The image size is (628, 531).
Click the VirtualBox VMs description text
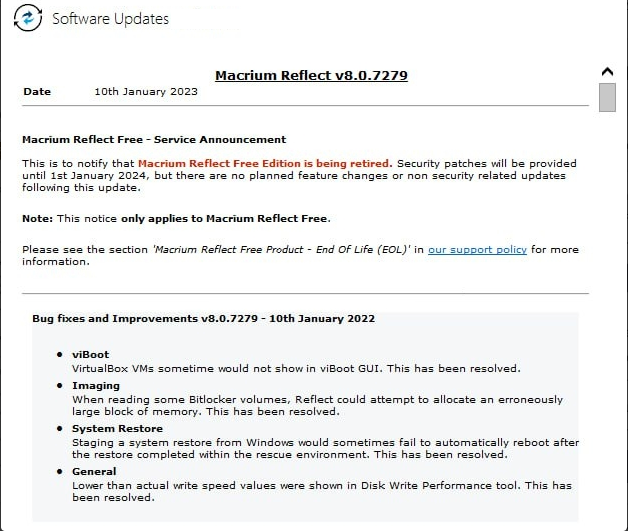point(296,368)
